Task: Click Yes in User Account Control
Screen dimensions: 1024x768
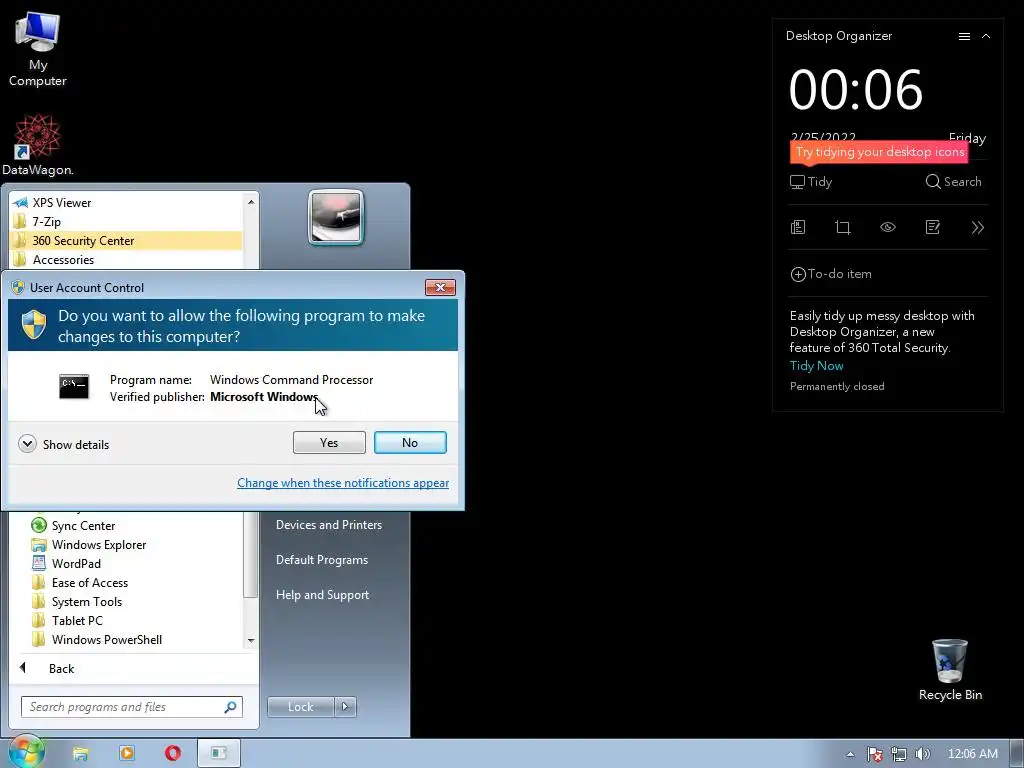Action: pos(329,443)
